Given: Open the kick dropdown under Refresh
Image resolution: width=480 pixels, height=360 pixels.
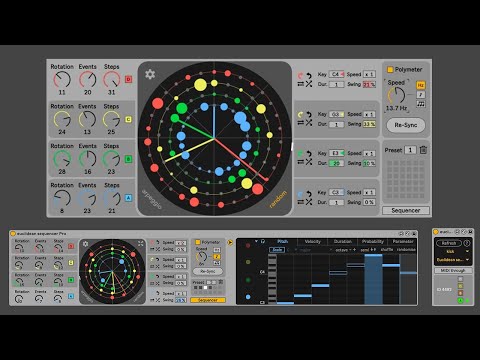Looking at the screenshot, I should tap(453, 251).
